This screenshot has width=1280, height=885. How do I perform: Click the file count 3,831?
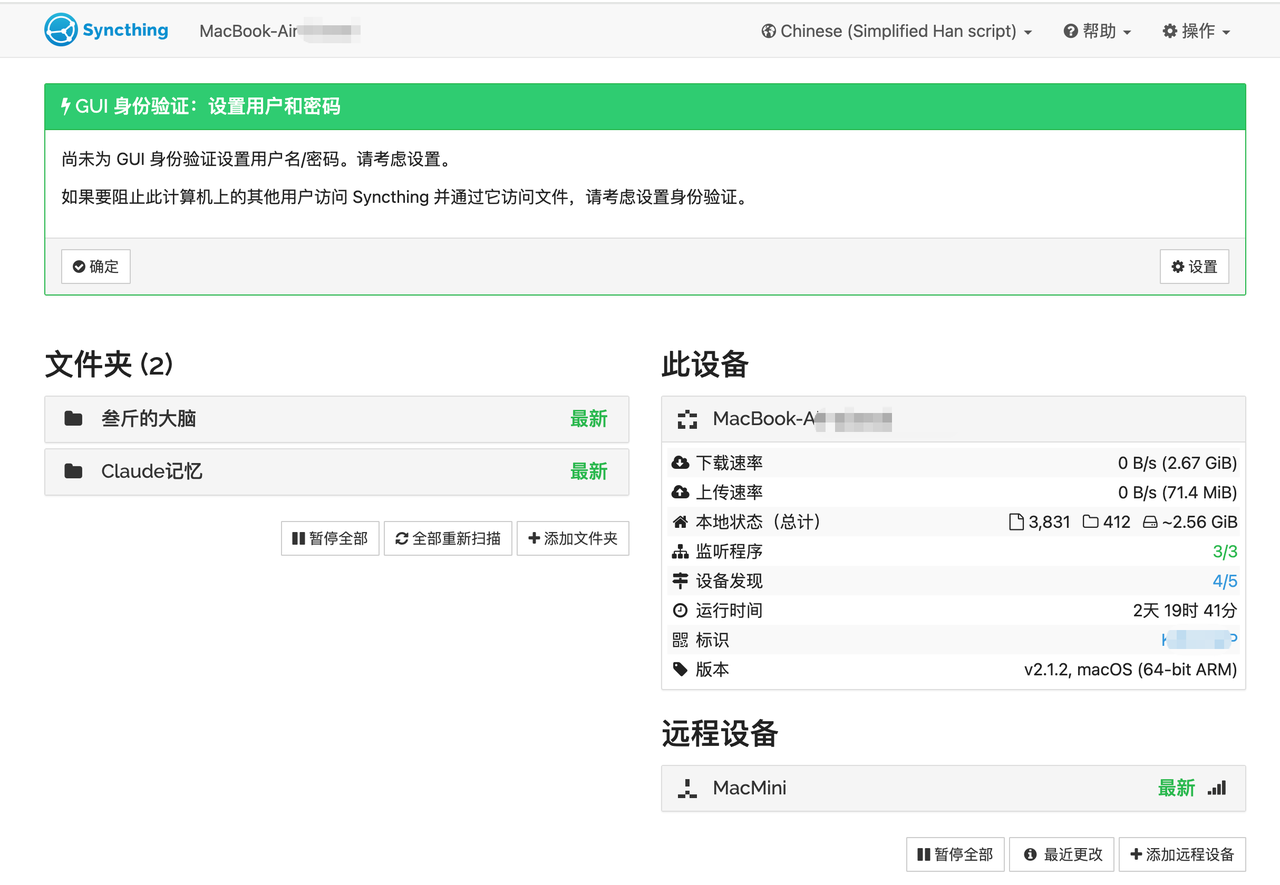pyautogui.click(x=1049, y=522)
